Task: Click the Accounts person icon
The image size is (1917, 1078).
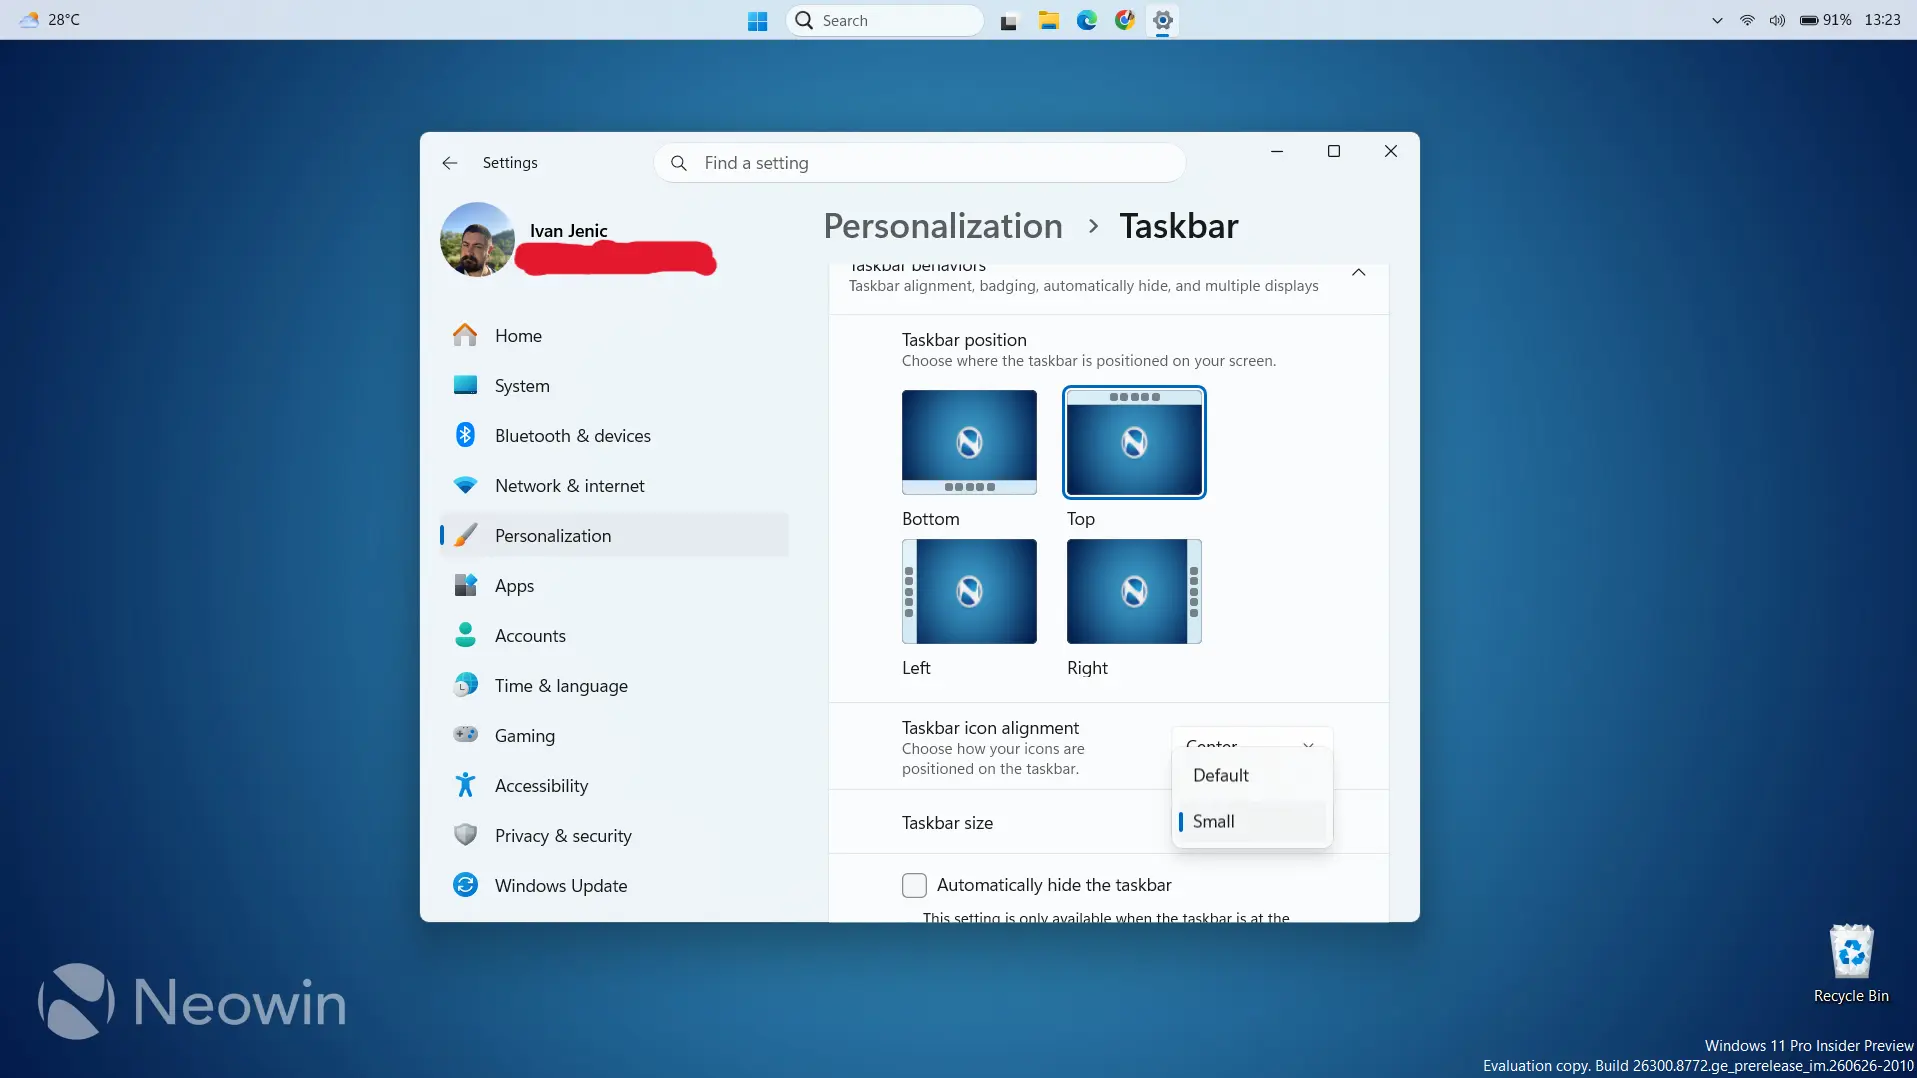Action: tap(465, 635)
